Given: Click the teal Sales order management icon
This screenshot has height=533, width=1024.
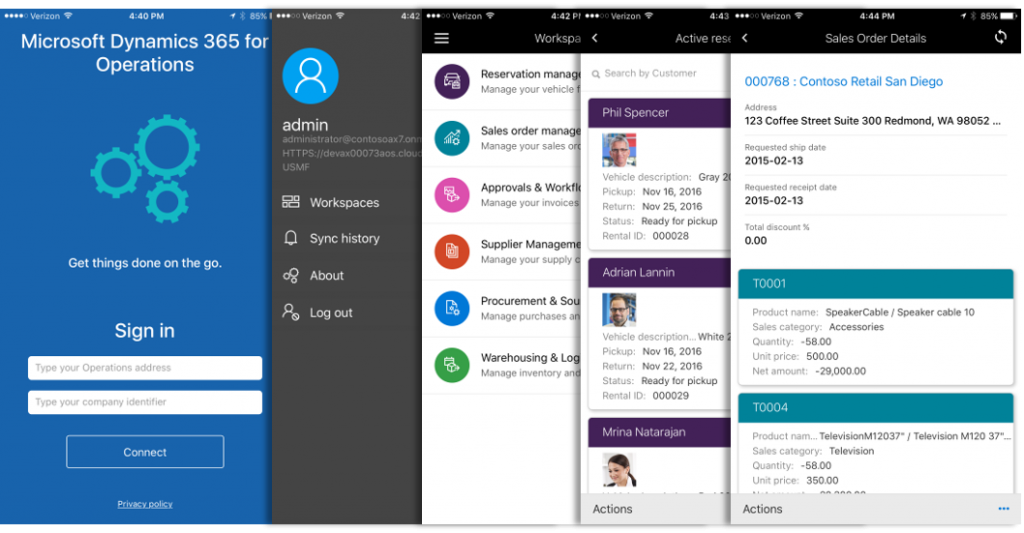Looking at the screenshot, I should pyautogui.click(x=452, y=138).
